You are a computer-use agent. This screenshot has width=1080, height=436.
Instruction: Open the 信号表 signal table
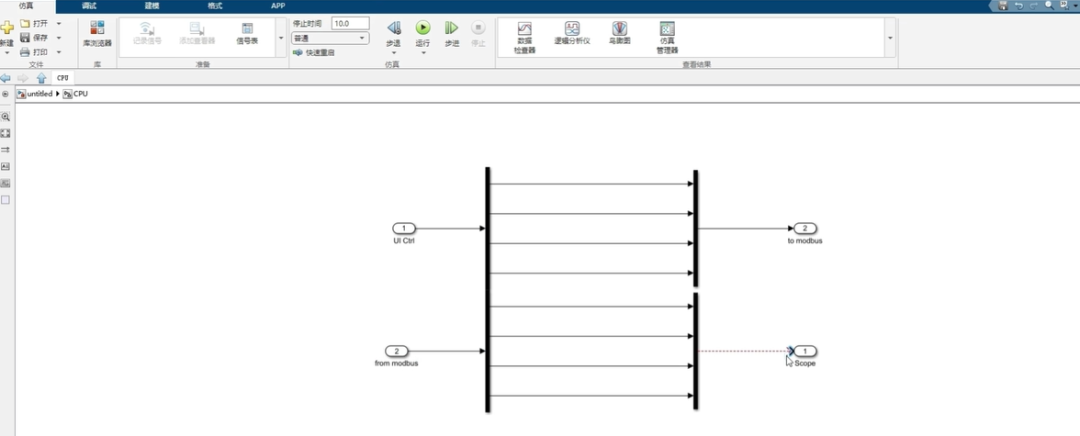[x=247, y=34]
